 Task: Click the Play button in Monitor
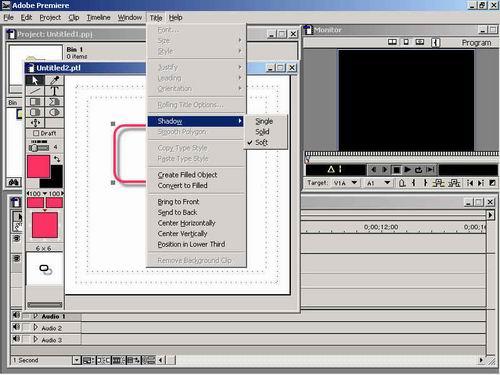coord(407,170)
